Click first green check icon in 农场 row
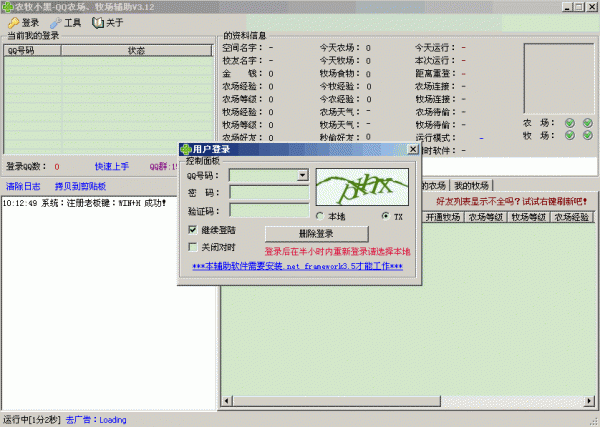The image size is (600, 427). (570, 123)
